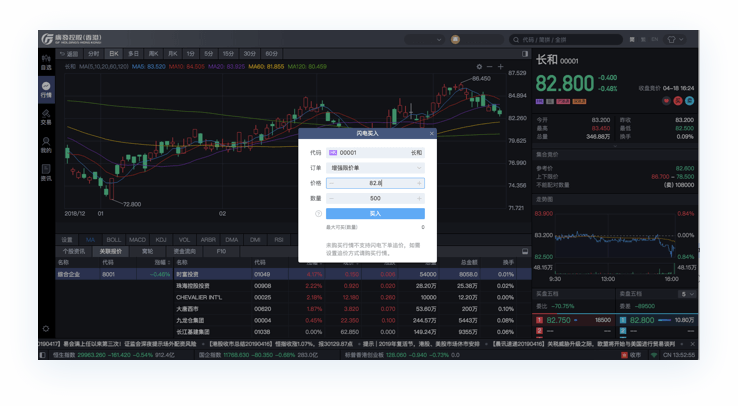Click the 返回 back button
The image size is (738, 406).
(69, 54)
